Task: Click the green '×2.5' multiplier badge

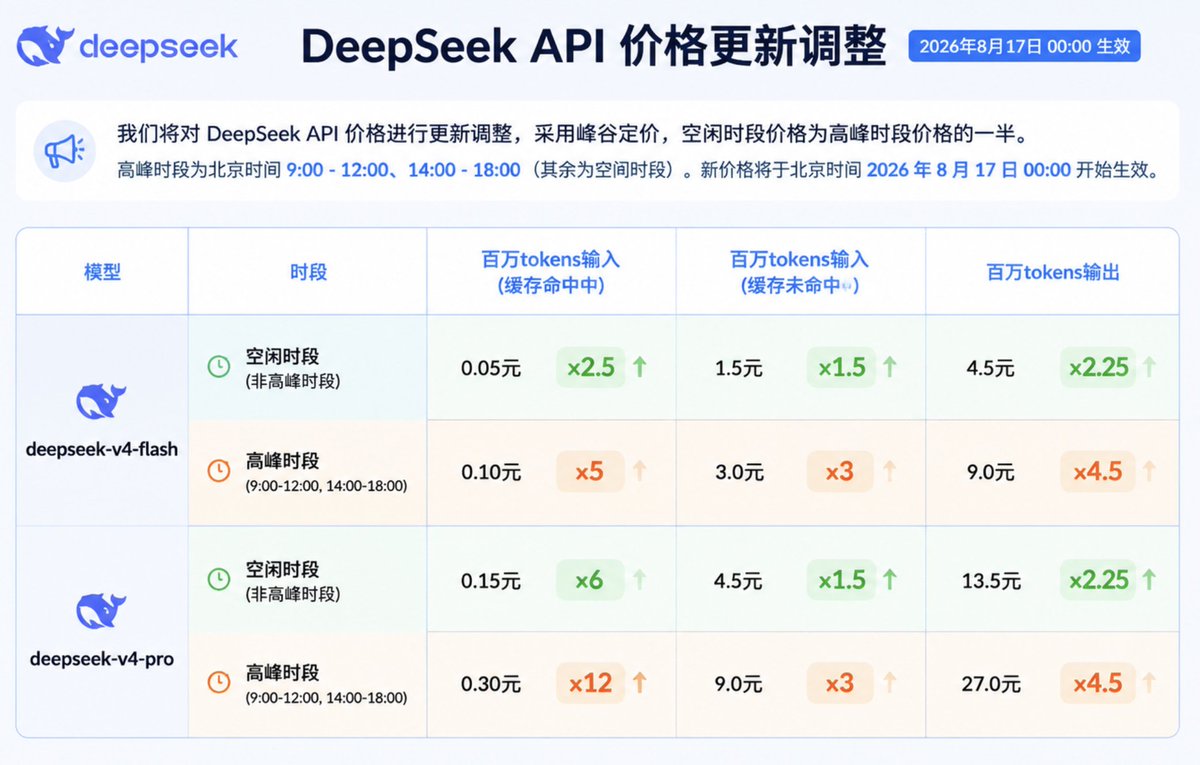Action: click(x=590, y=367)
